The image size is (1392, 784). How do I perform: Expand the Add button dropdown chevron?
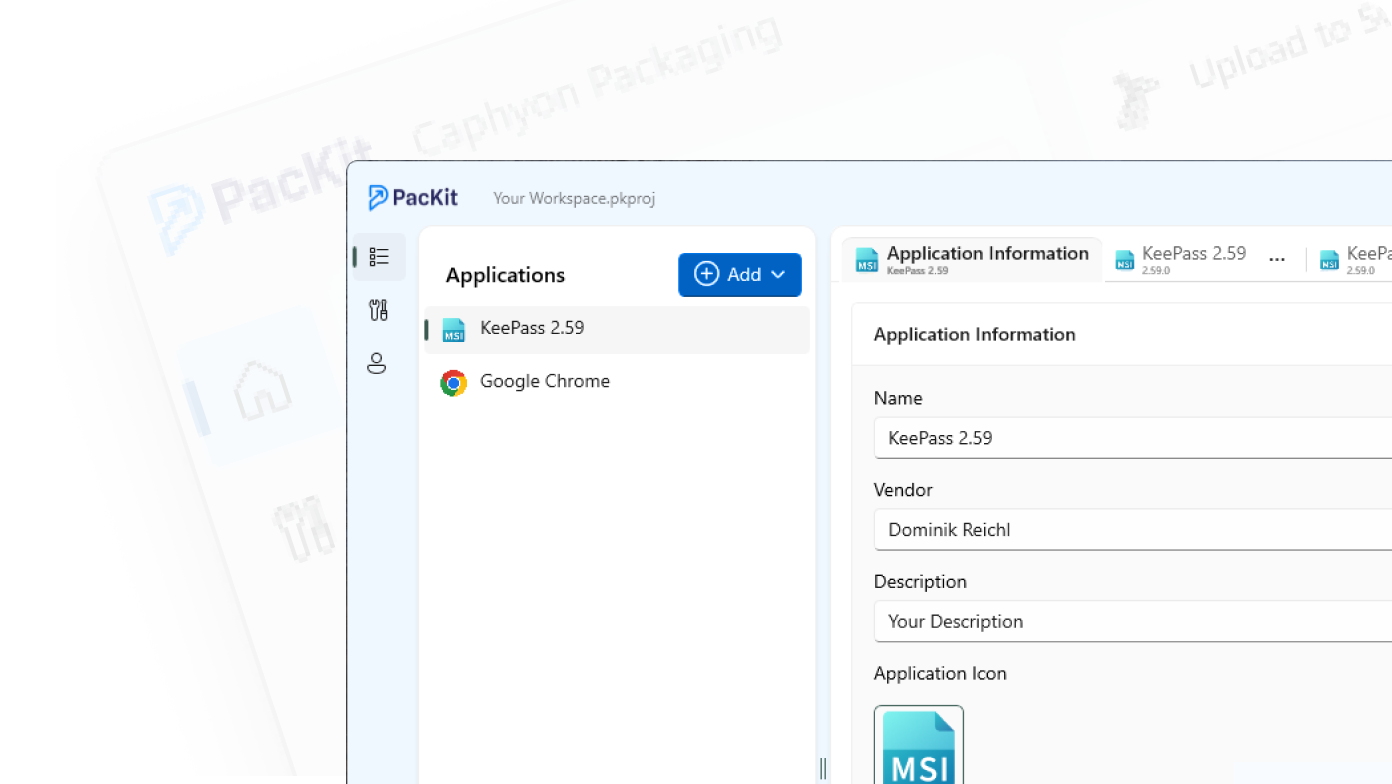click(x=779, y=275)
